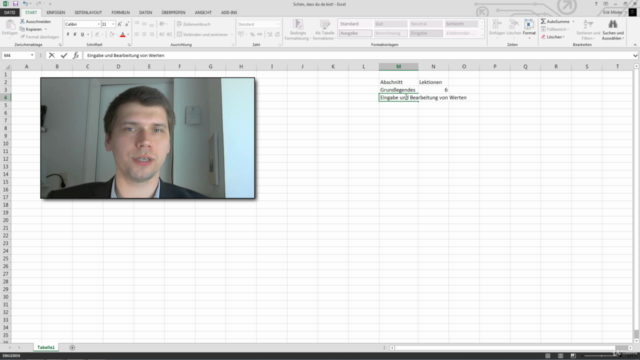The width and height of the screenshot is (640, 360).
Task: Click the percent style icon in Zahl group
Action: 252,35
